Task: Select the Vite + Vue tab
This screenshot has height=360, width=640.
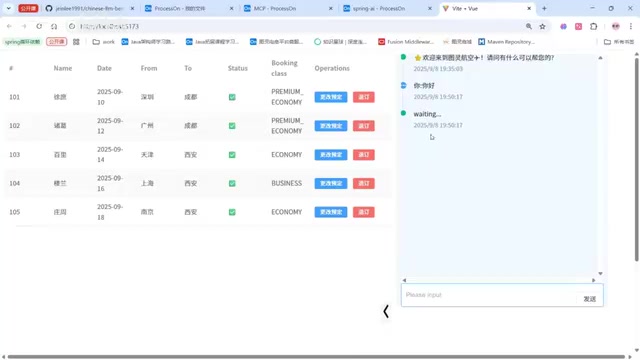Action: 487,8
